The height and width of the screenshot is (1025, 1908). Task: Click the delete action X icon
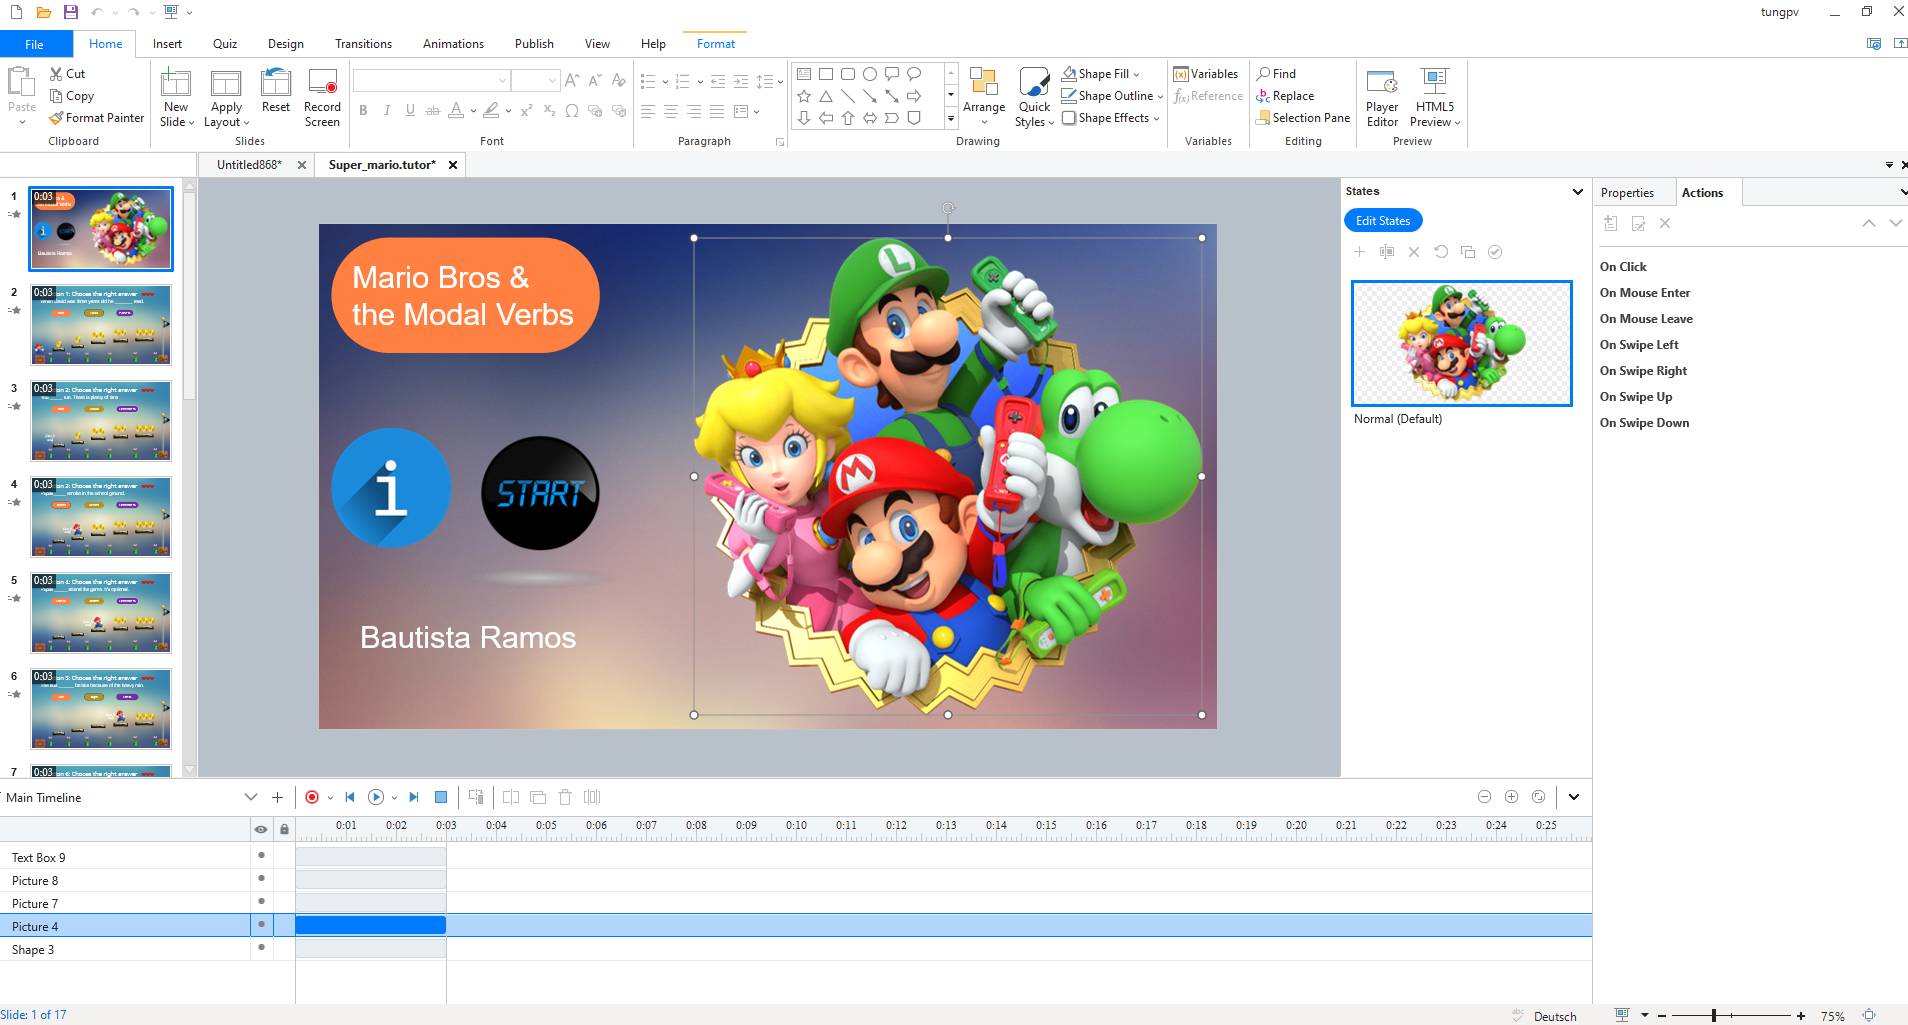click(1665, 223)
